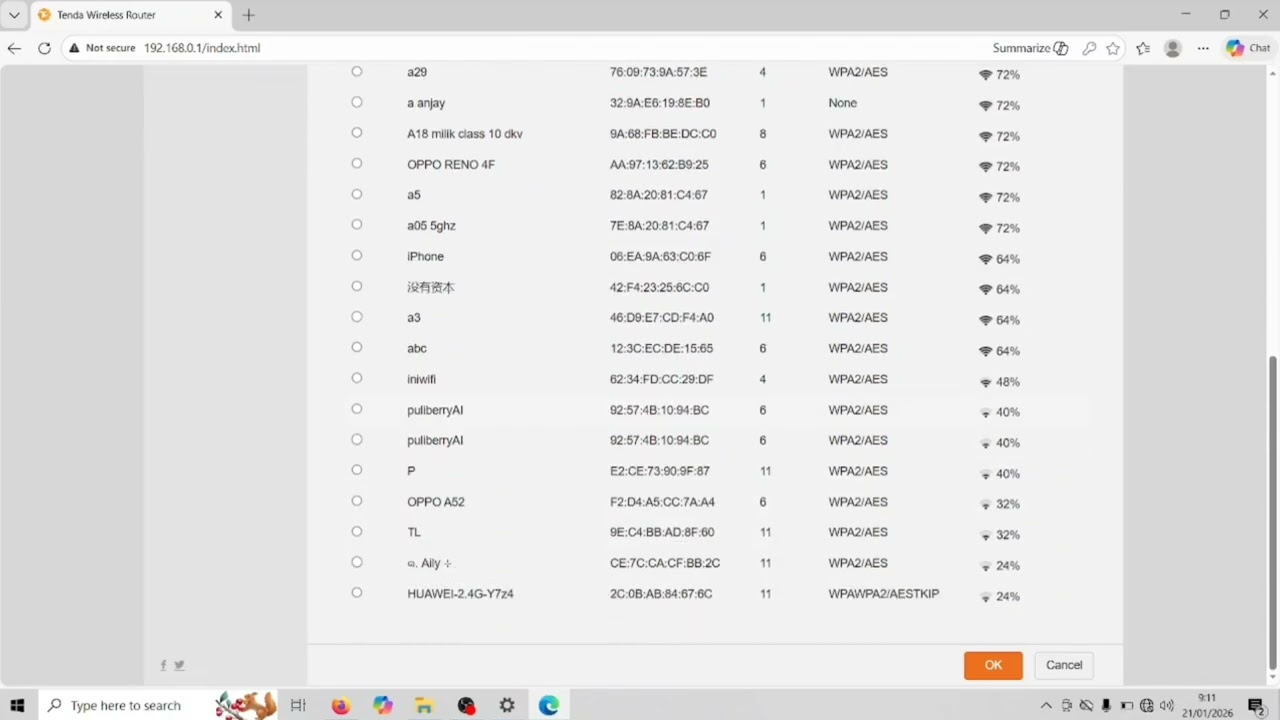This screenshot has height=720, width=1280.
Task: Click the MAC address 06:EA:9A:63:C0:6F
Action: pyautogui.click(x=660, y=256)
